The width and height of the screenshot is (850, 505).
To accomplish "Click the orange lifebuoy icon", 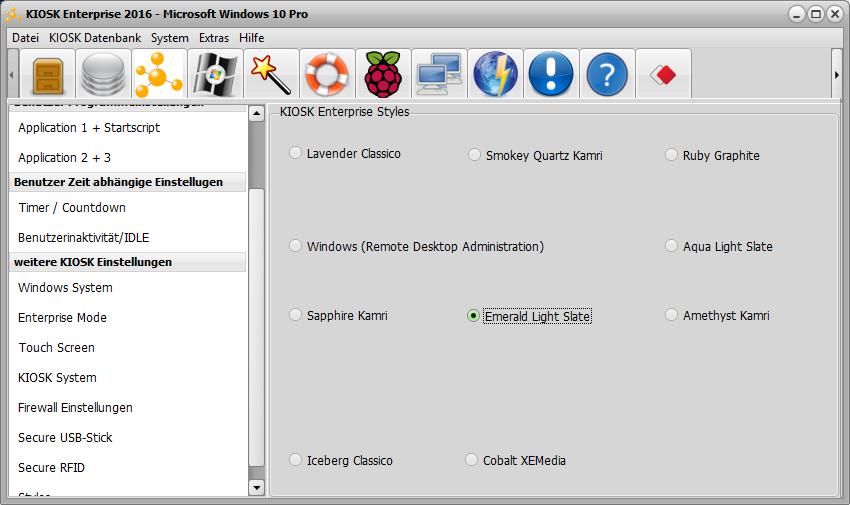I will click(x=327, y=74).
